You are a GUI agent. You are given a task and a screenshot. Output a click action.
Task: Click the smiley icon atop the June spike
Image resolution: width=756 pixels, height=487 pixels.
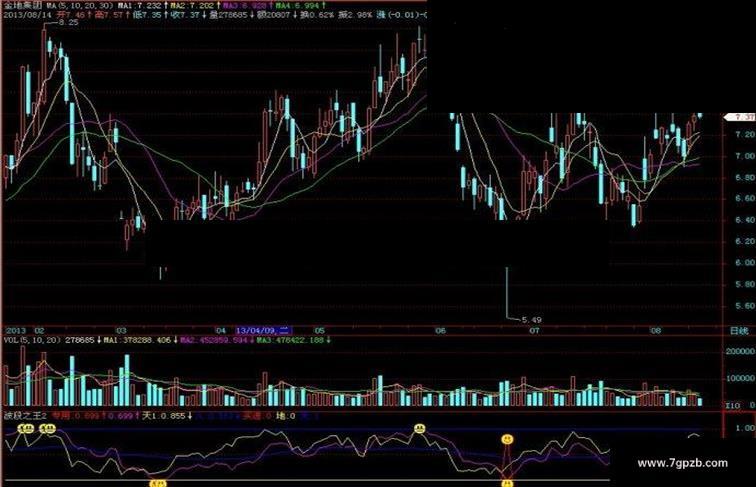[507, 439]
